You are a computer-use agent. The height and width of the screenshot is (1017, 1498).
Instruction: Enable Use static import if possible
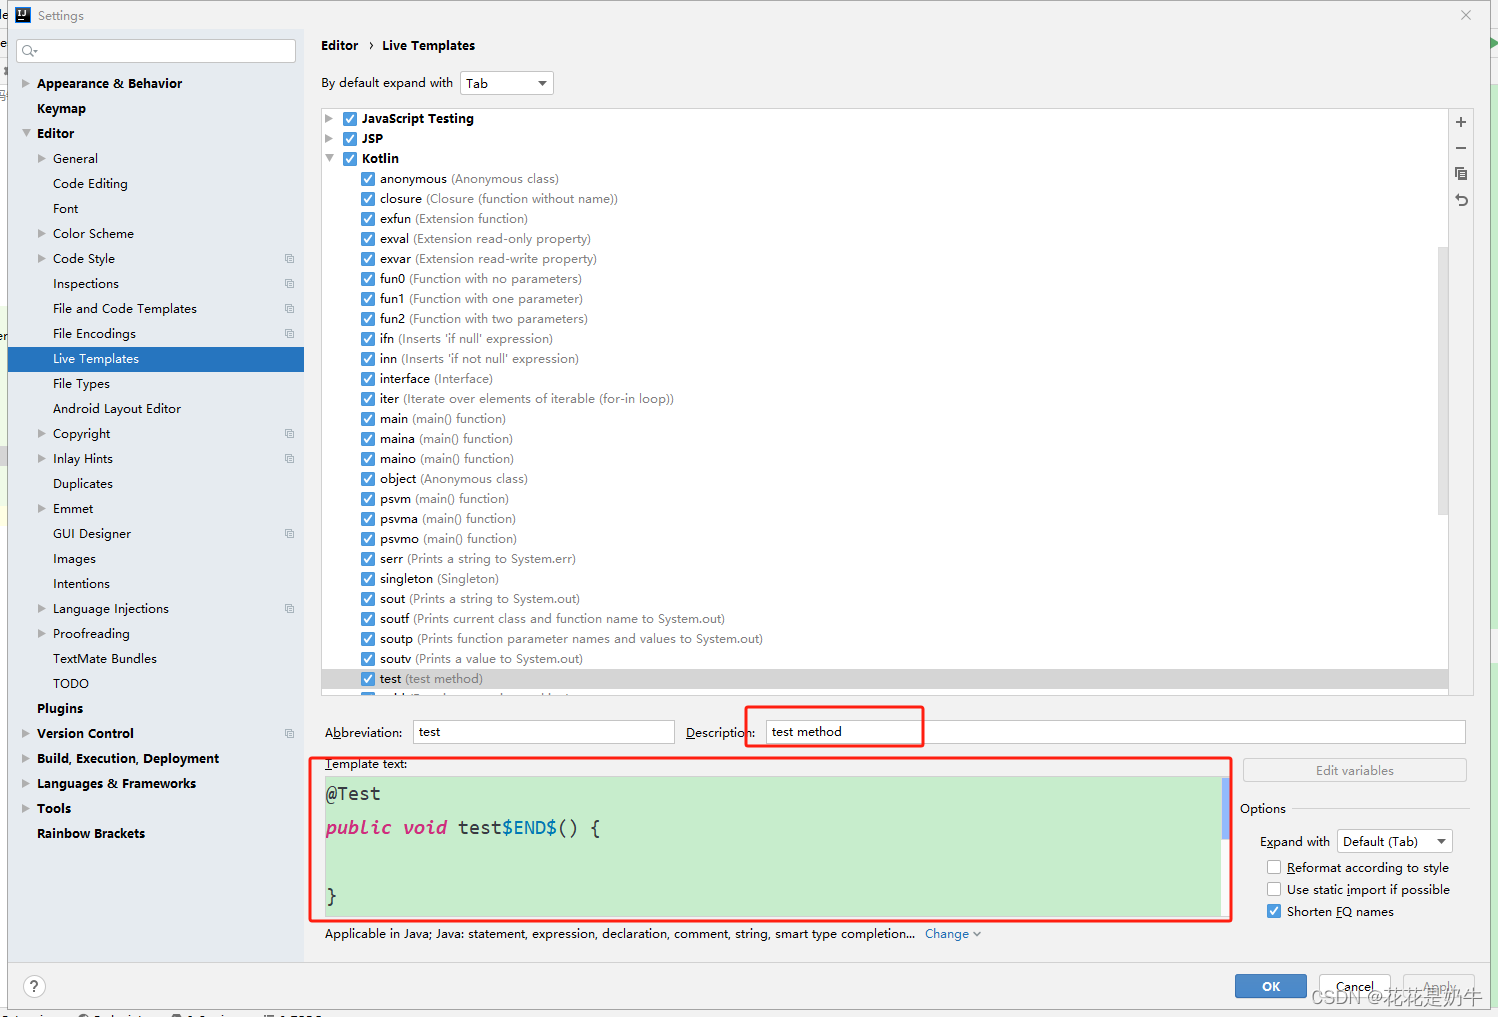[1274, 889]
